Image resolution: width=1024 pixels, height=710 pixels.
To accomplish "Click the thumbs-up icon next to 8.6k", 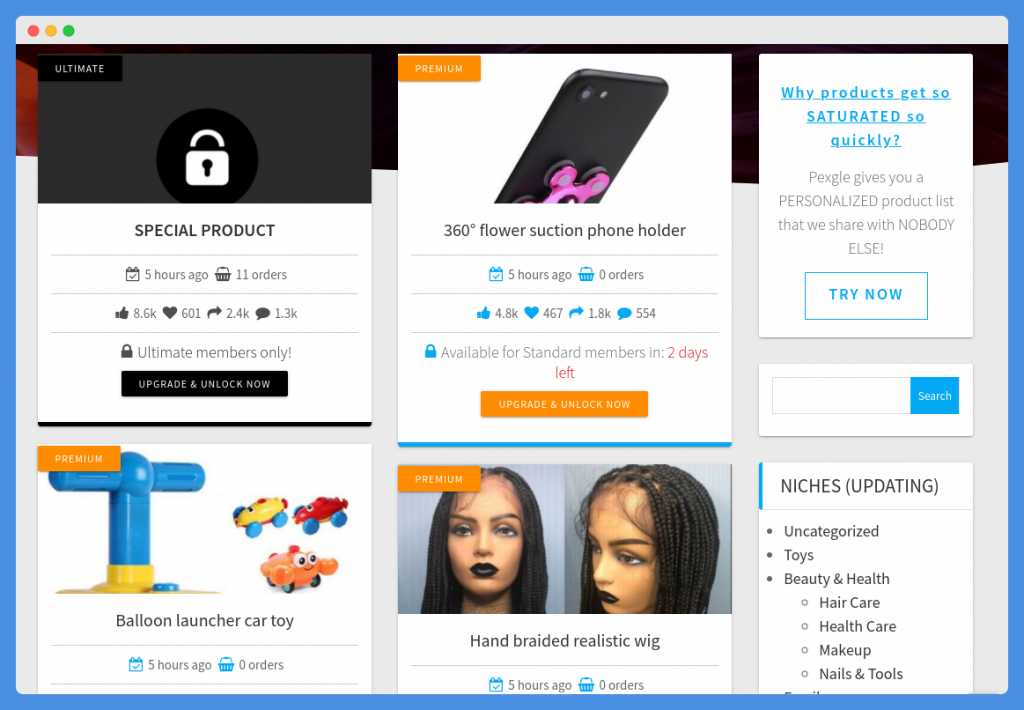I will pos(121,314).
